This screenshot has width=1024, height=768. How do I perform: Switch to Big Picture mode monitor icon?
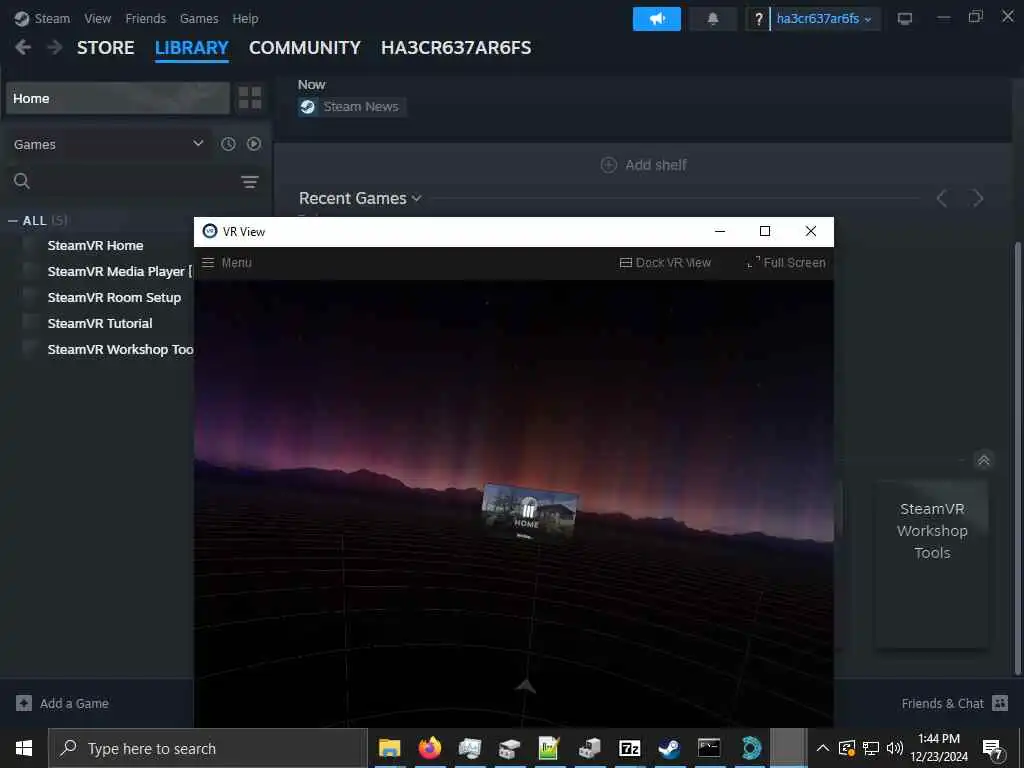pos(904,19)
